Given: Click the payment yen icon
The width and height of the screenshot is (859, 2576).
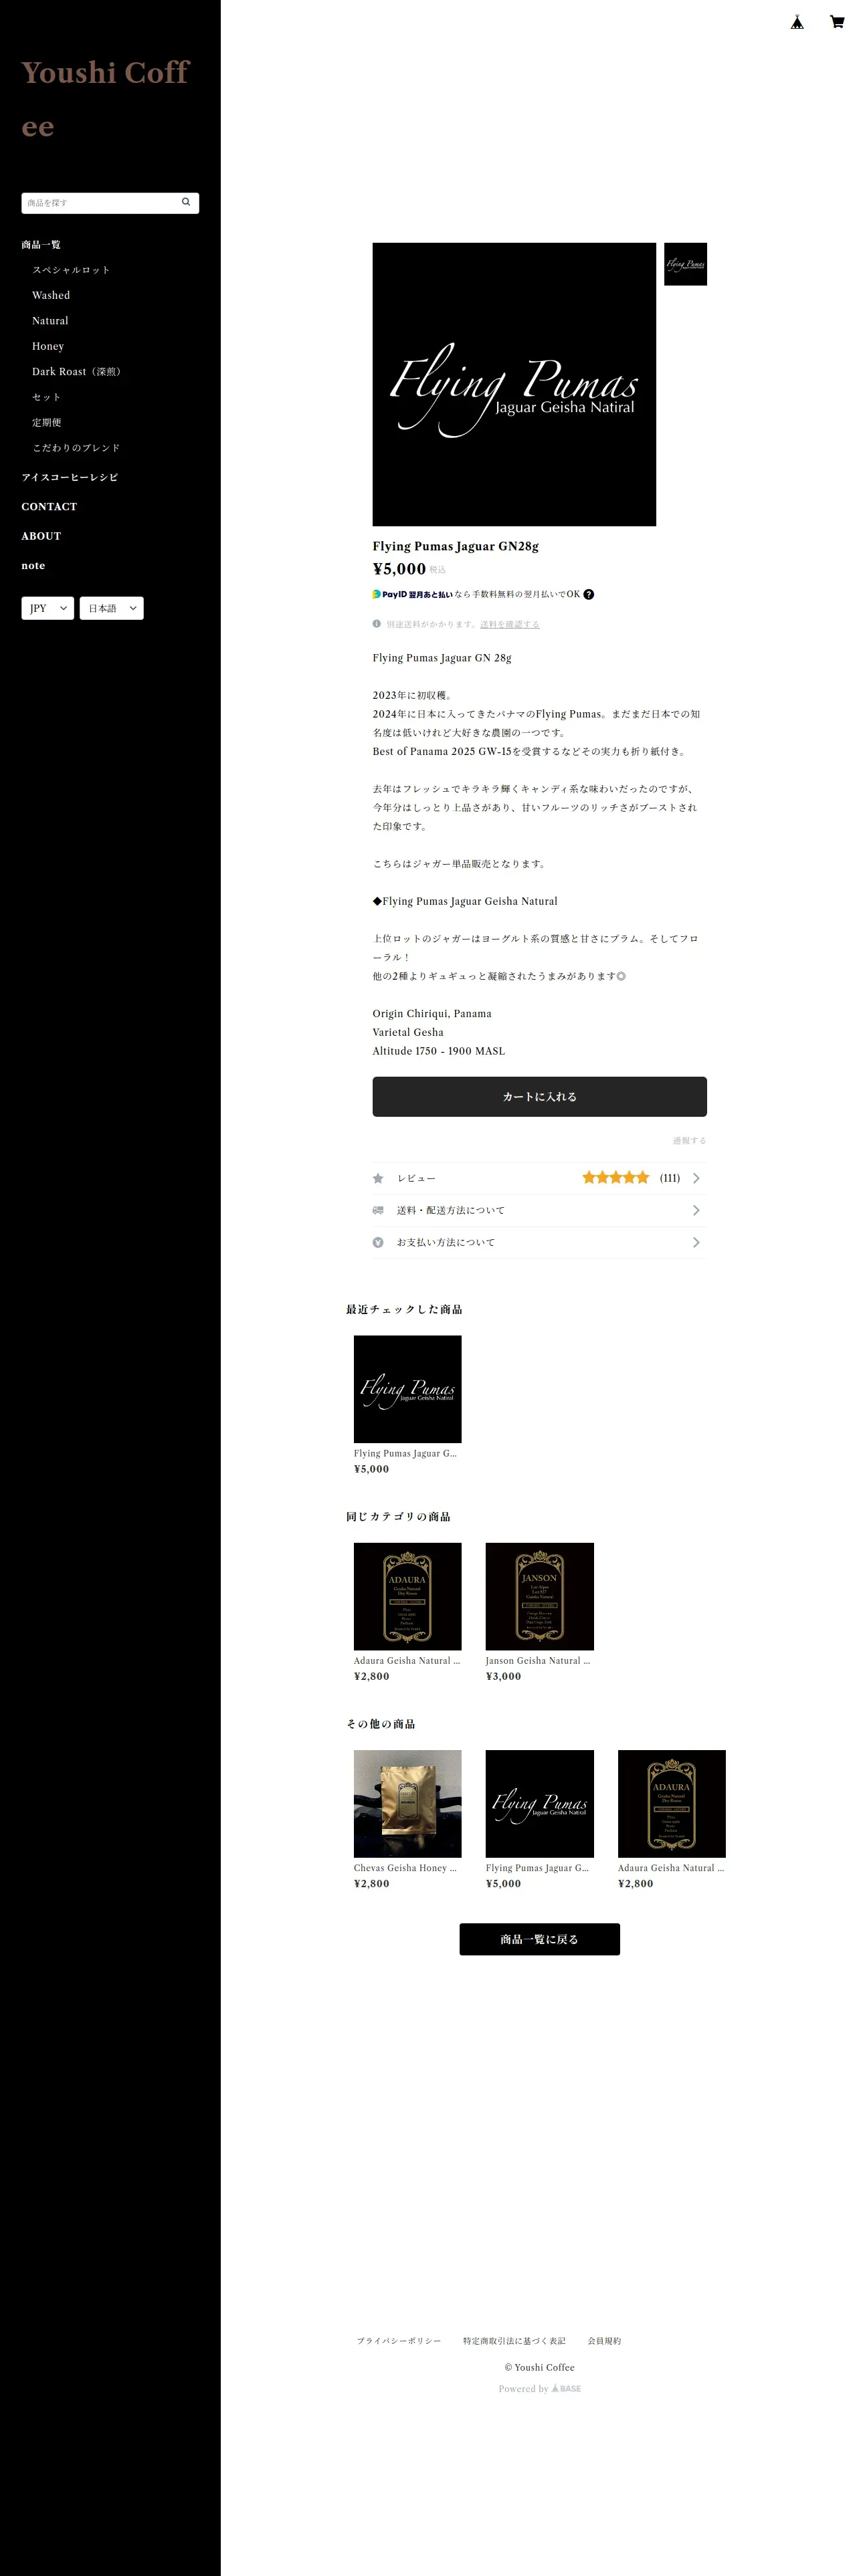Looking at the screenshot, I should tap(378, 1242).
